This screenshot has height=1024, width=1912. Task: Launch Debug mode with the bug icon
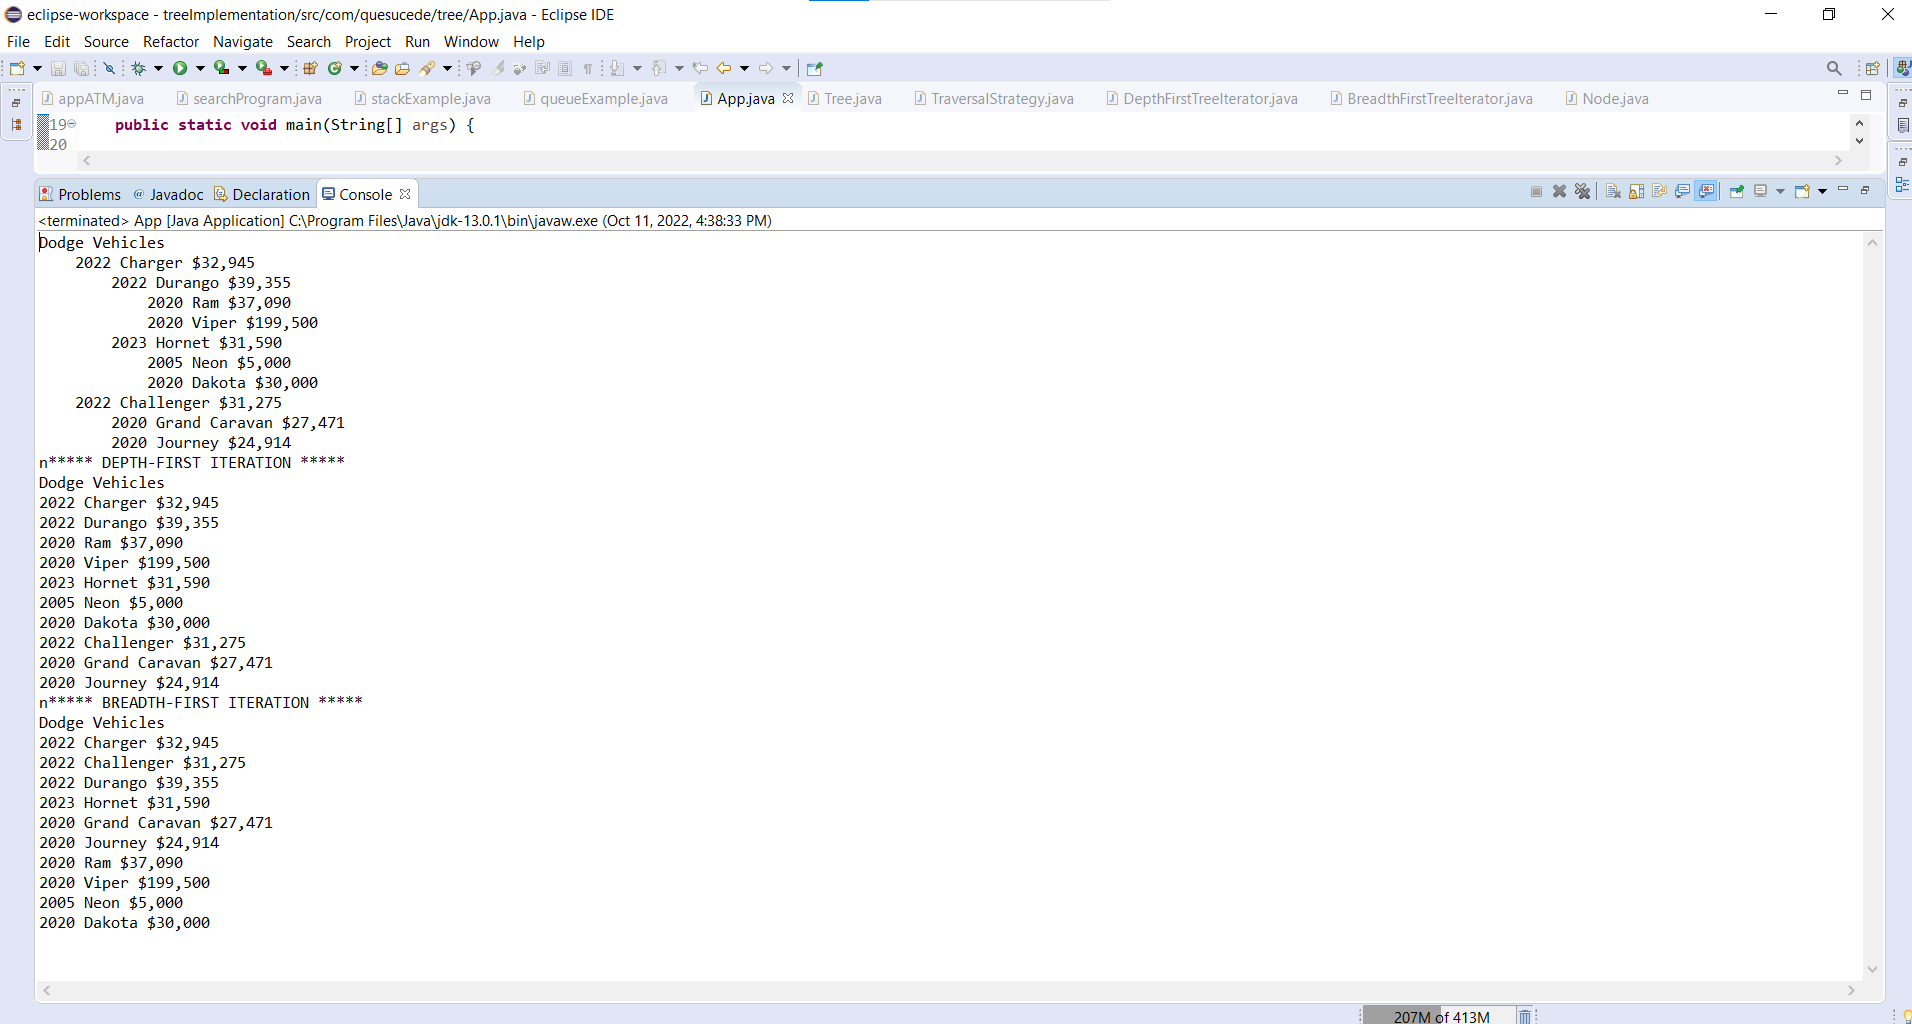pyautogui.click(x=139, y=68)
